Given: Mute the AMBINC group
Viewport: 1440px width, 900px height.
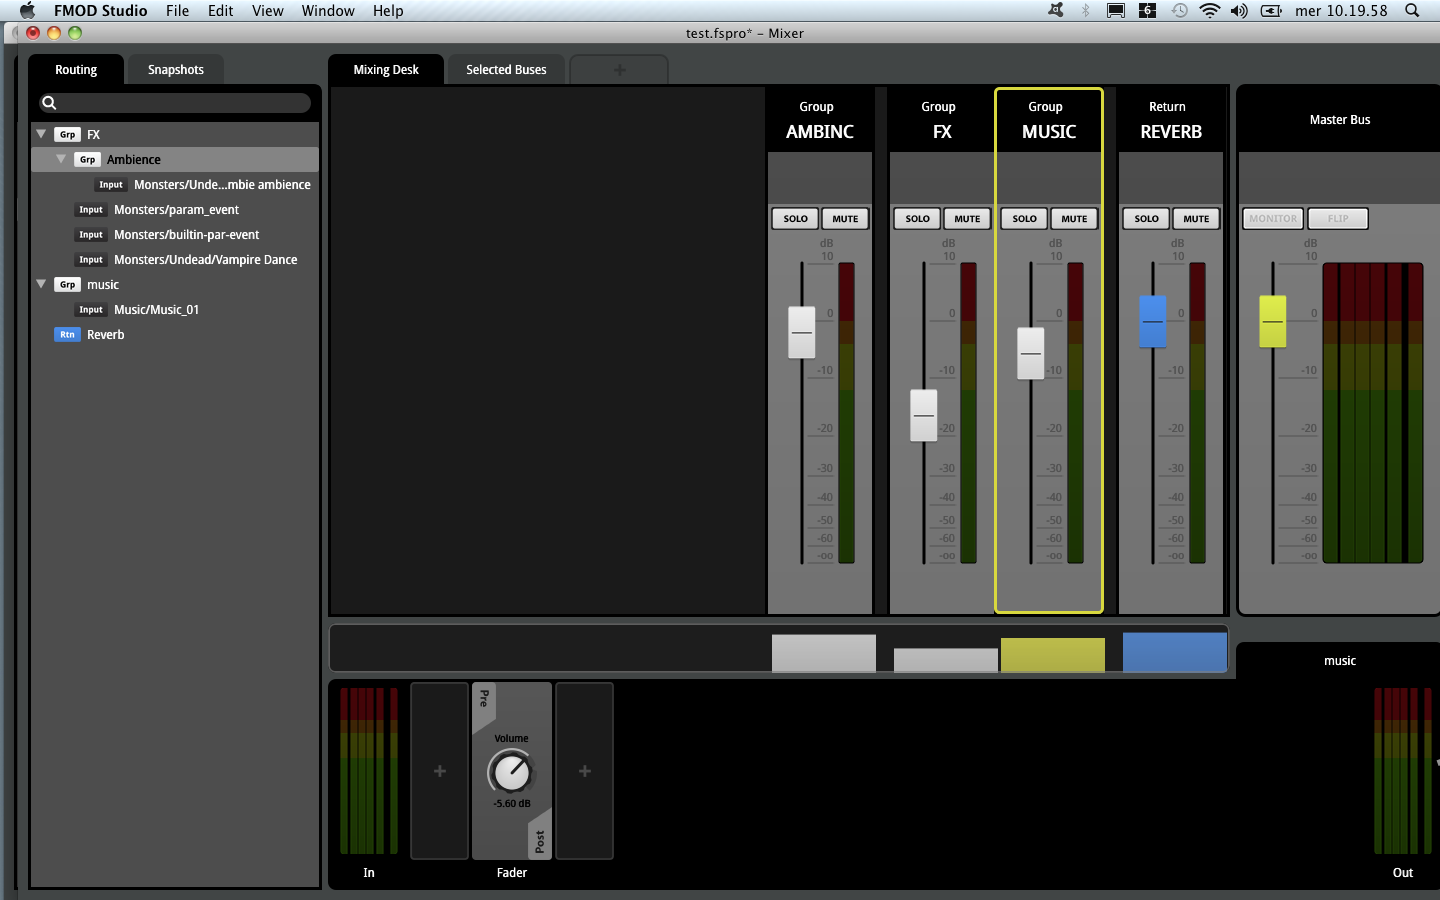Looking at the screenshot, I should (845, 219).
